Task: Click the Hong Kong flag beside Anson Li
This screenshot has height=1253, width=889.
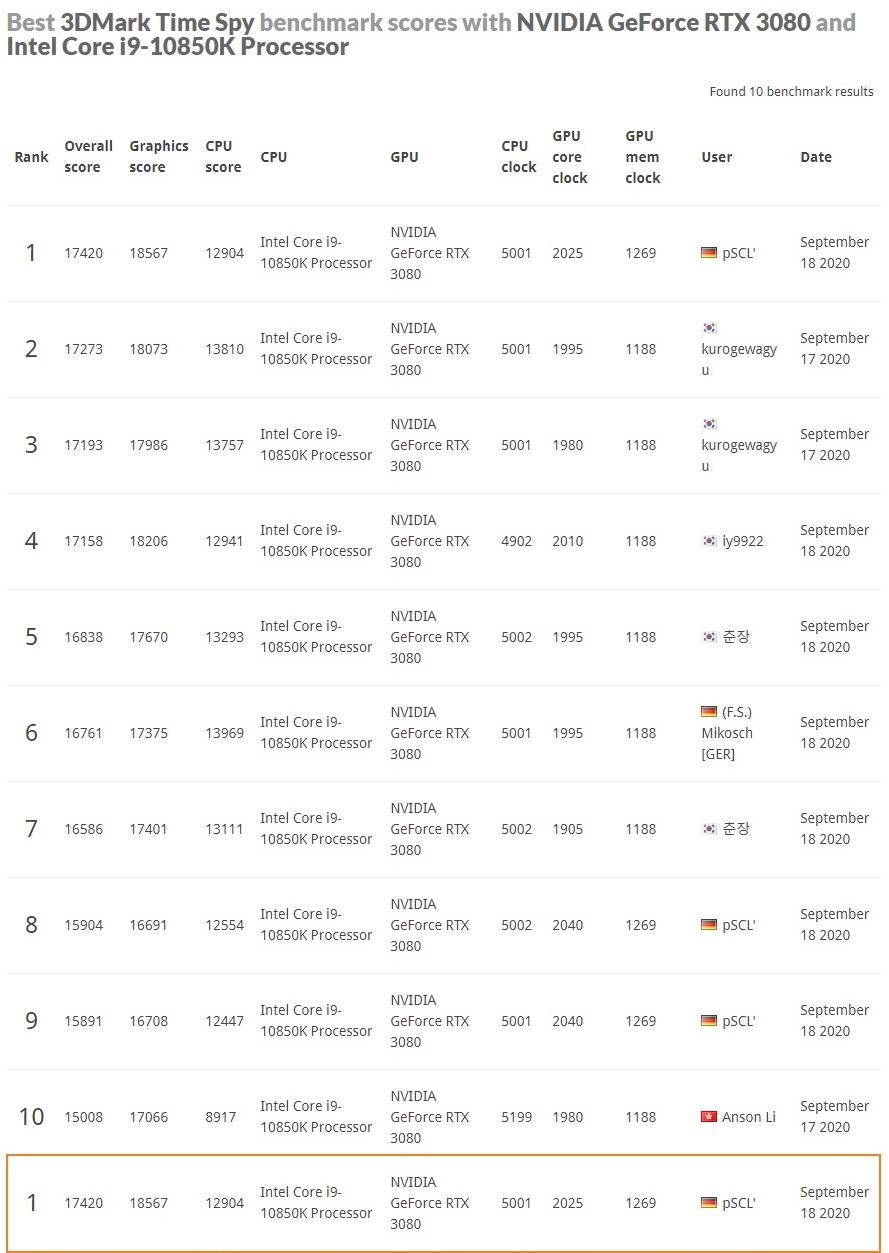Action: pyautogui.click(x=709, y=1117)
